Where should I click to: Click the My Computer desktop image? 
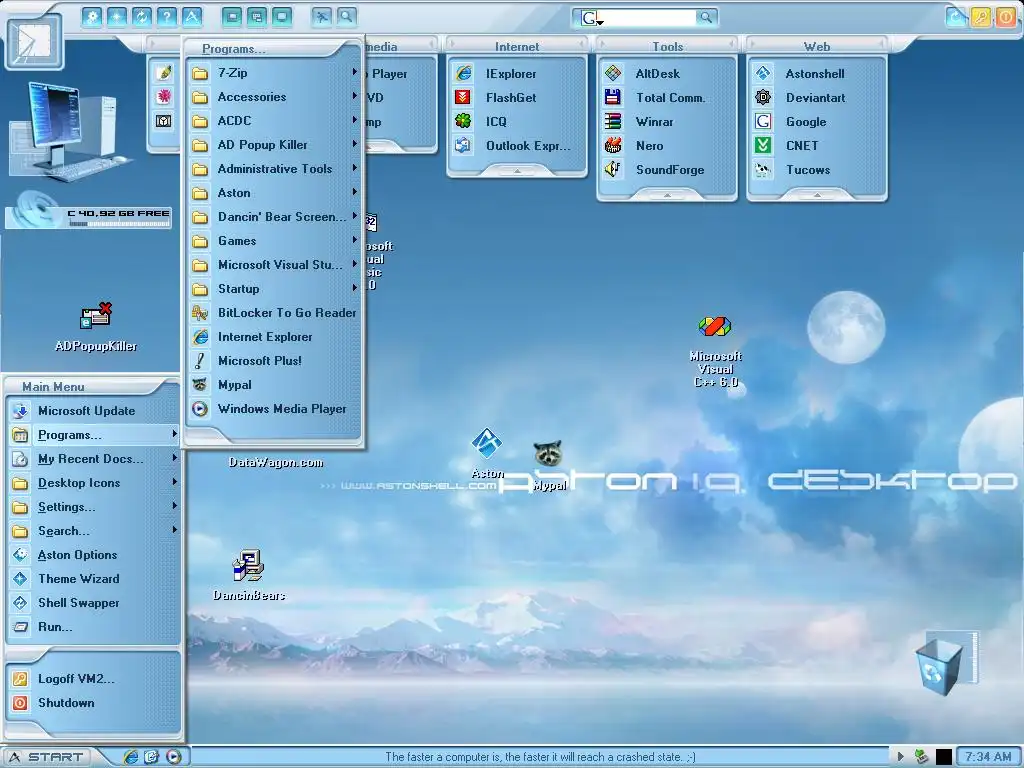point(71,132)
